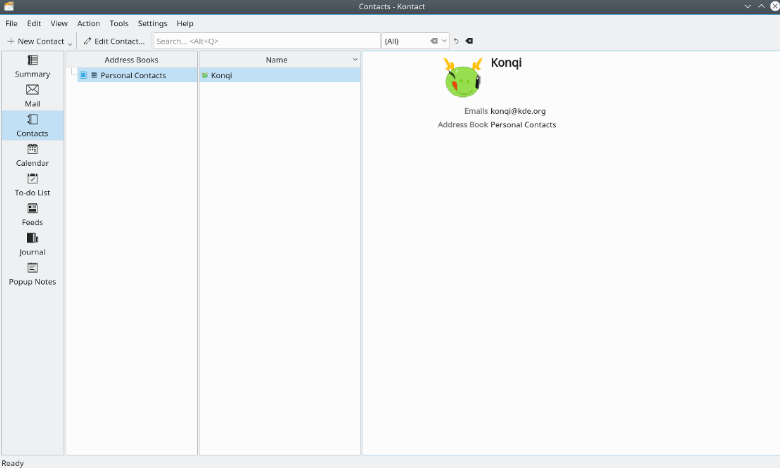Screen dimensions: 780x468
Task: Switch to the Mail component
Action: pos(32,96)
